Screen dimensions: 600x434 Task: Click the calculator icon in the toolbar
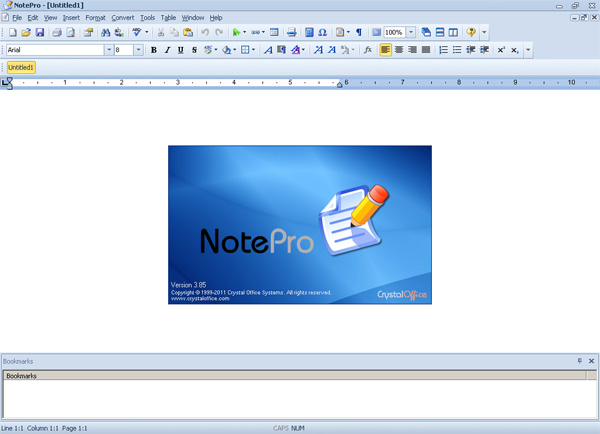(309, 33)
